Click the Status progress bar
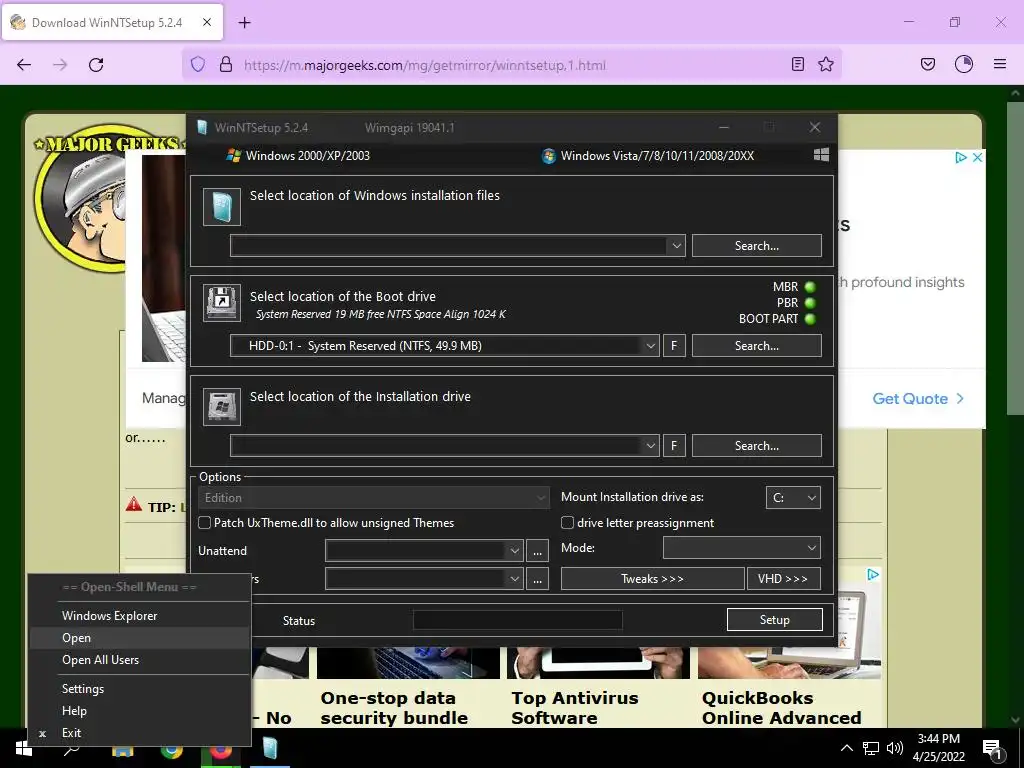The image size is (1024, 768). tap(517, 620)
